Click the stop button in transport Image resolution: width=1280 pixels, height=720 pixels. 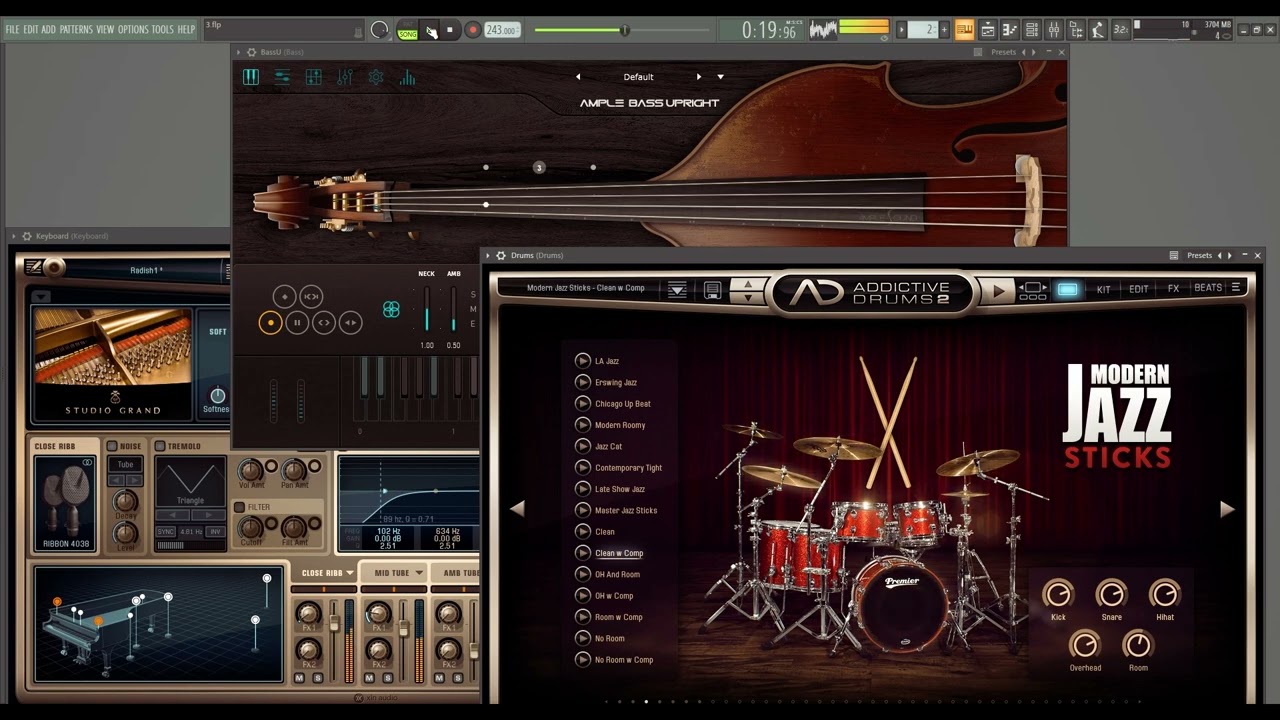click(x=450, y=30)
